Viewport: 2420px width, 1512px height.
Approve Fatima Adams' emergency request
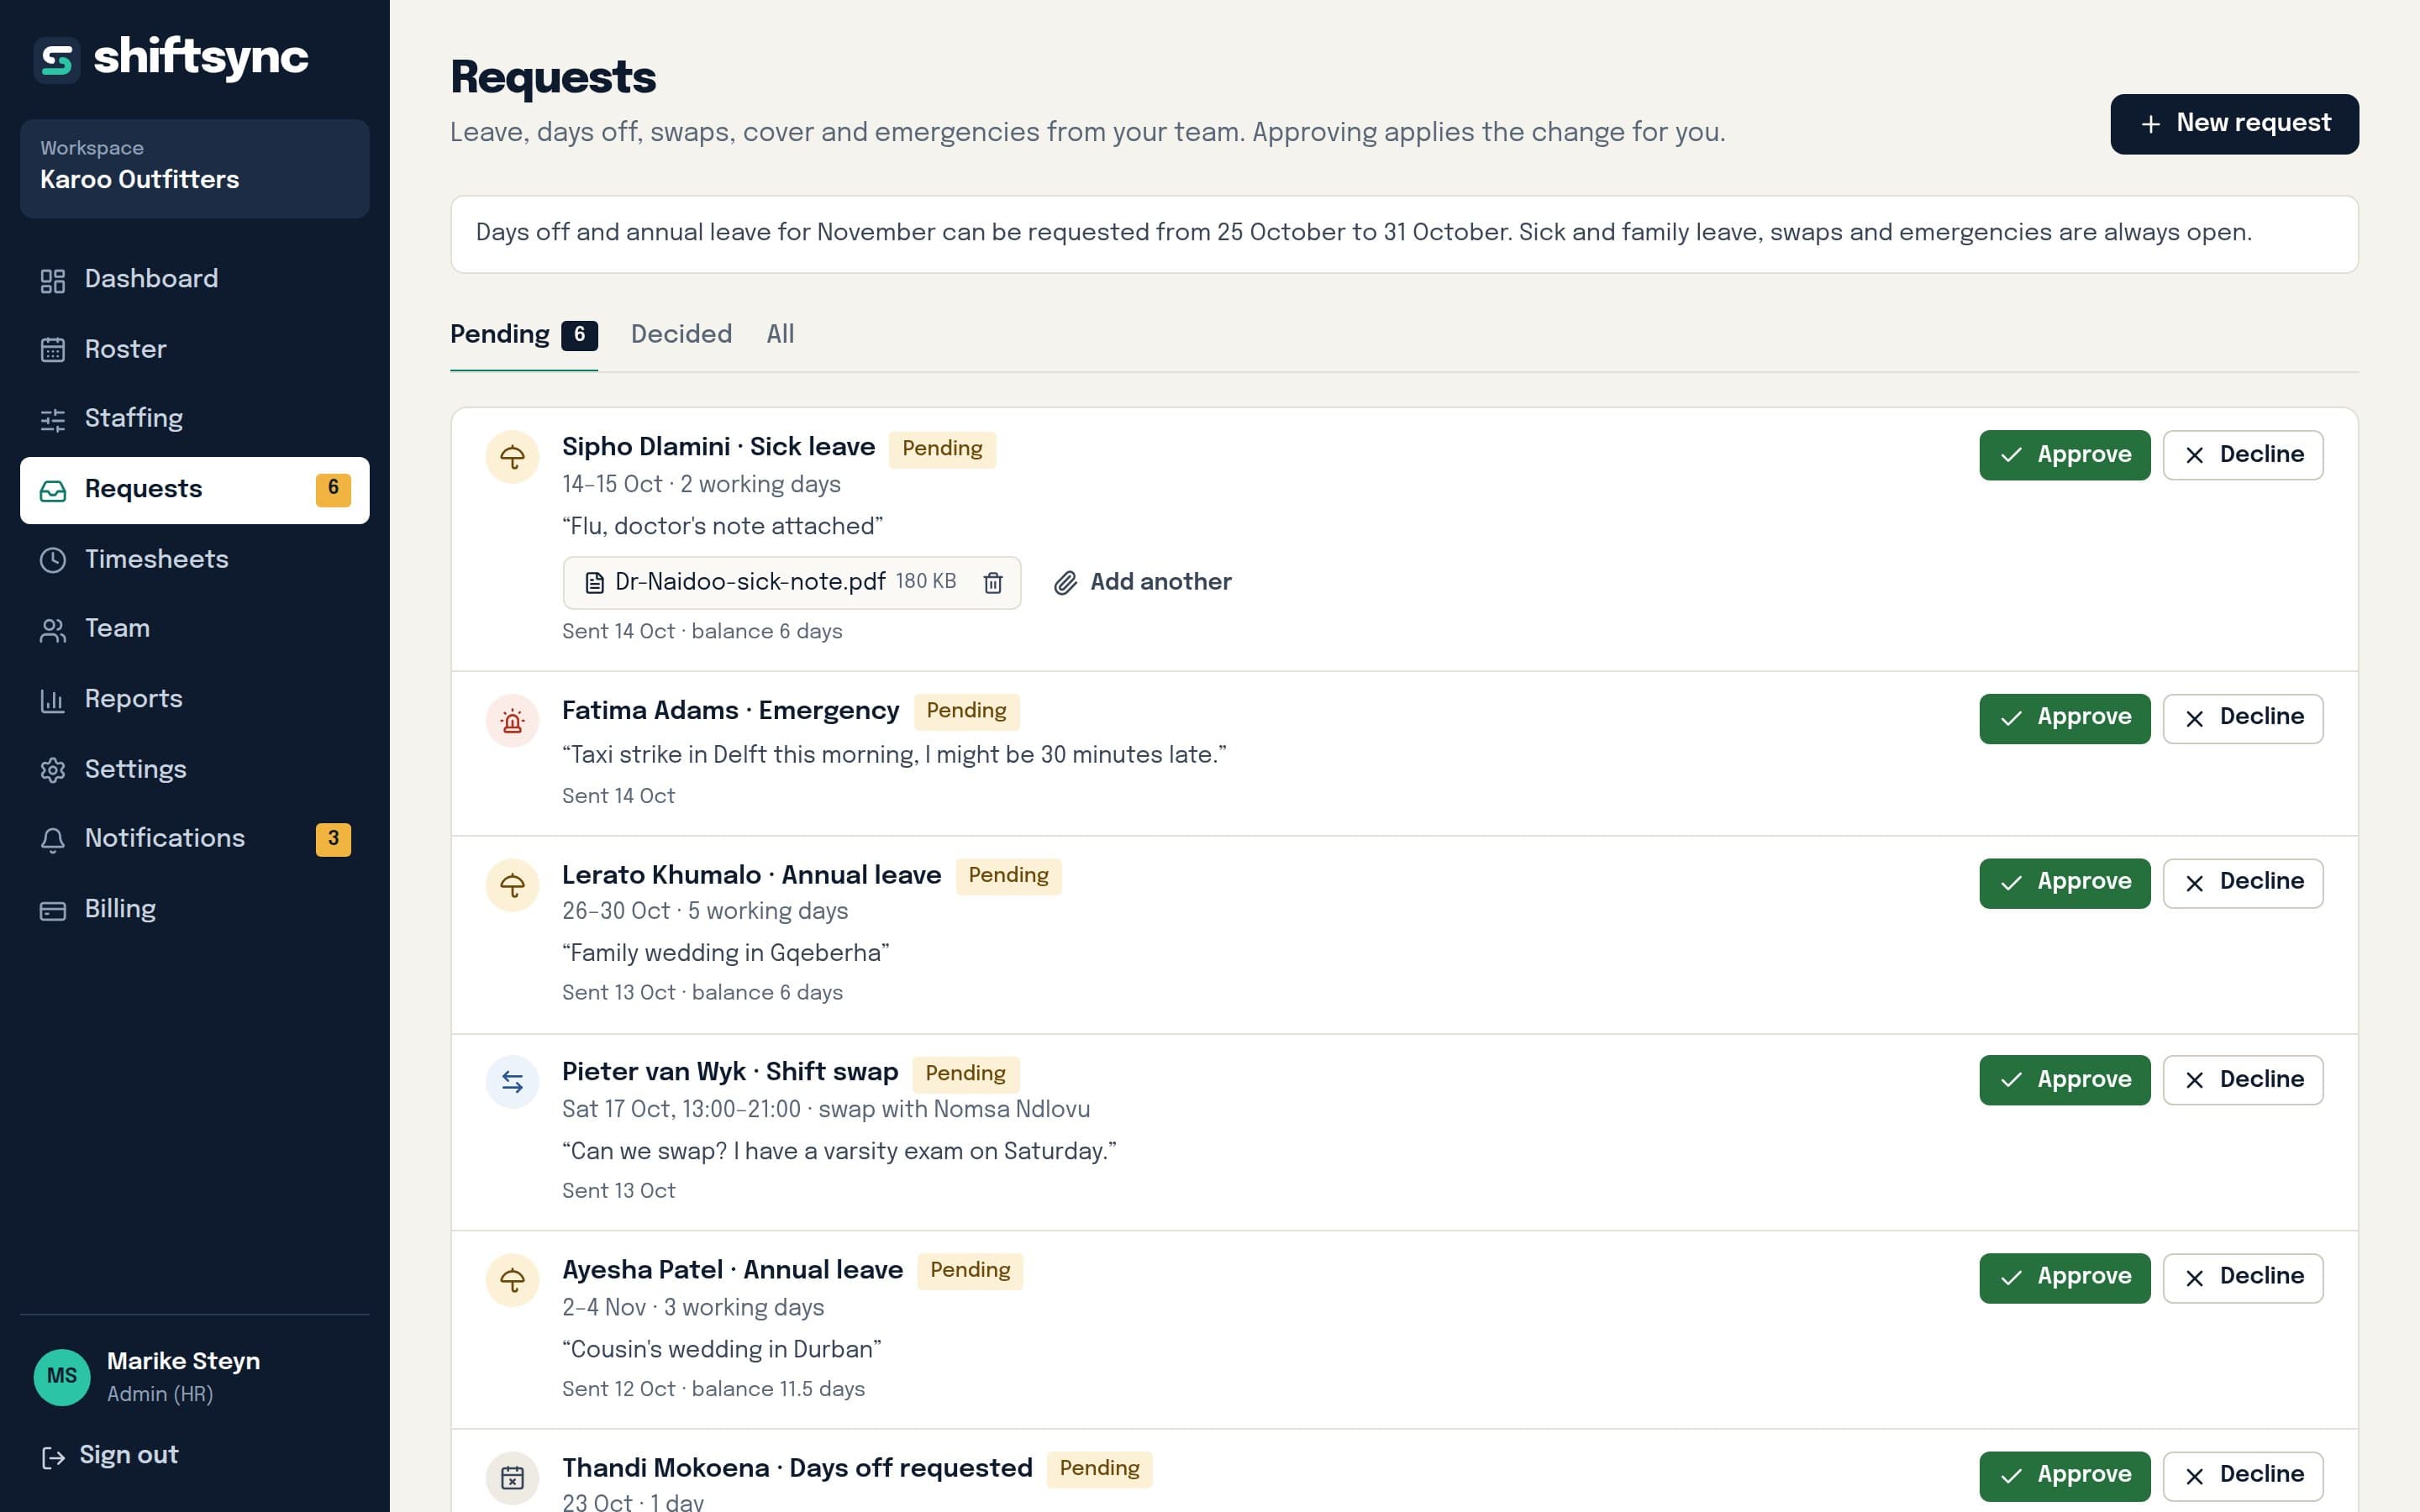coord(2064,718)
